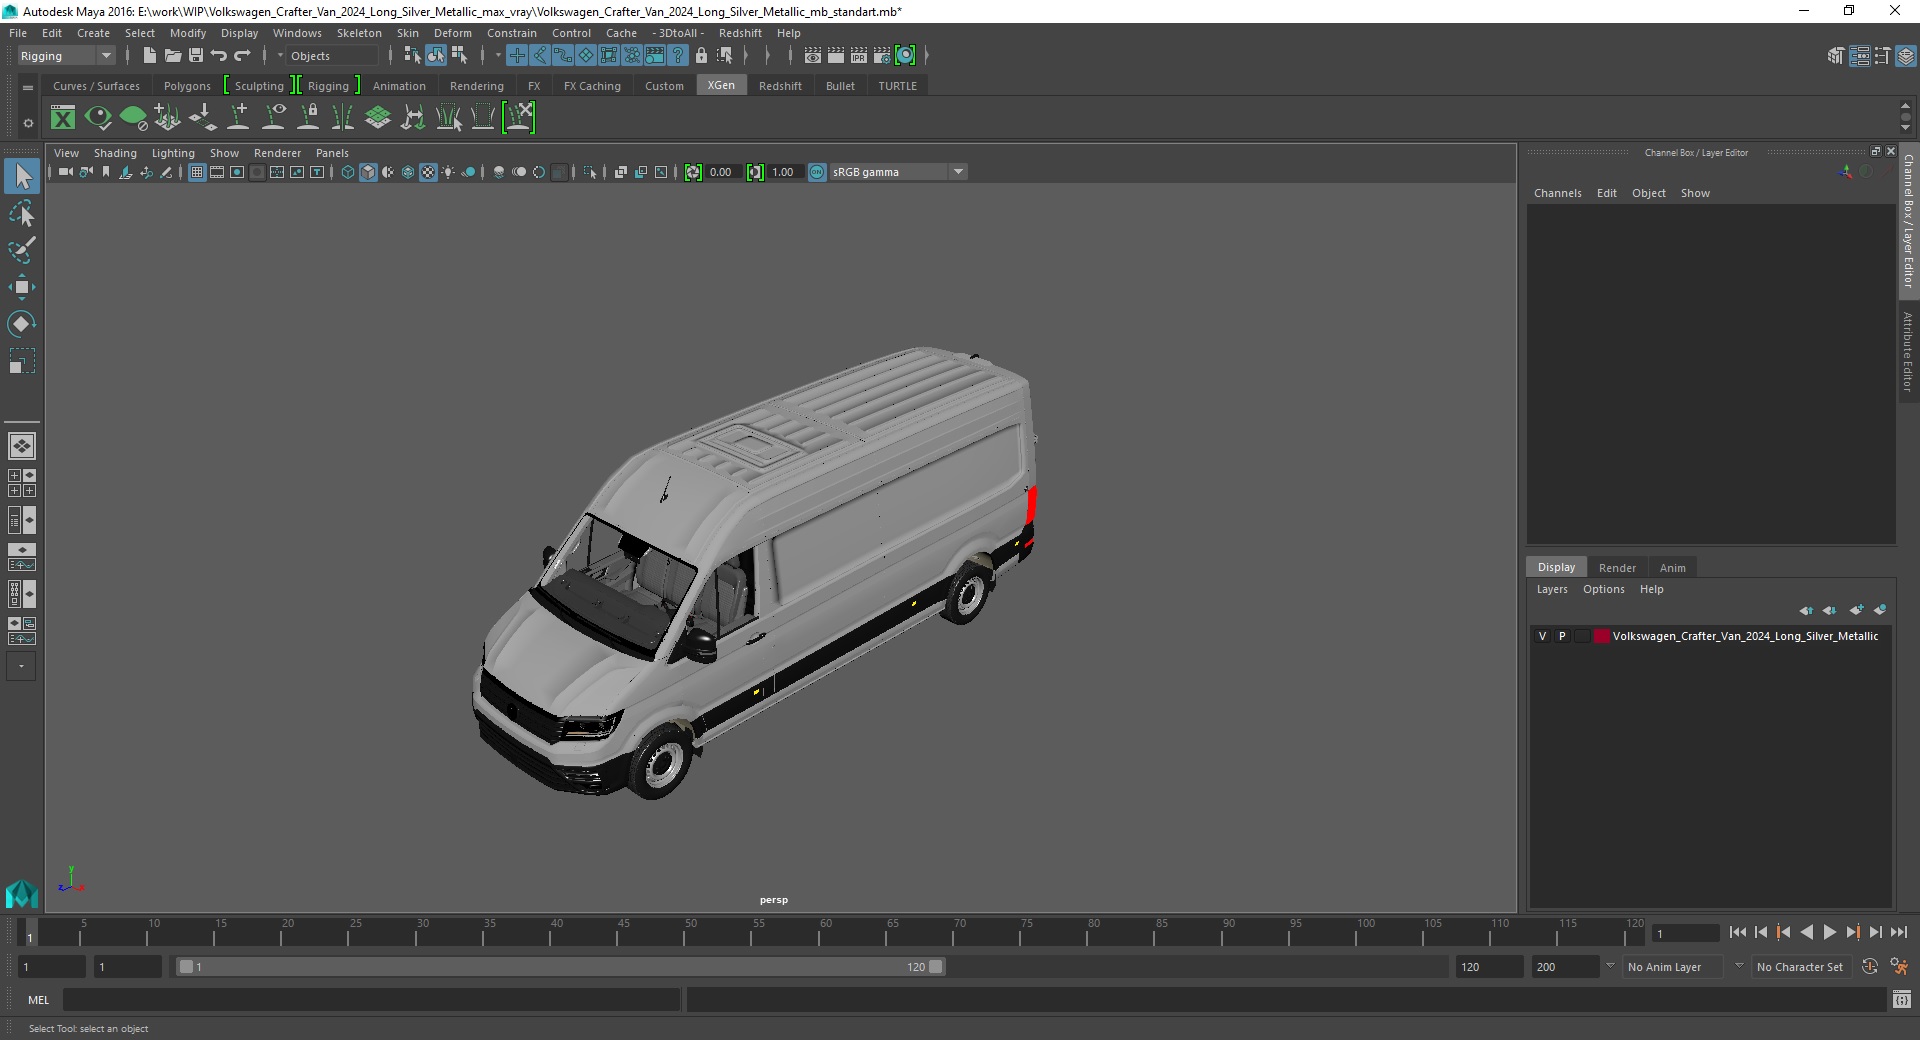Switch to the Polygons shelf tab
Screen dimensions: 1920x1040
pyautogui.click(x=187, y=86)
